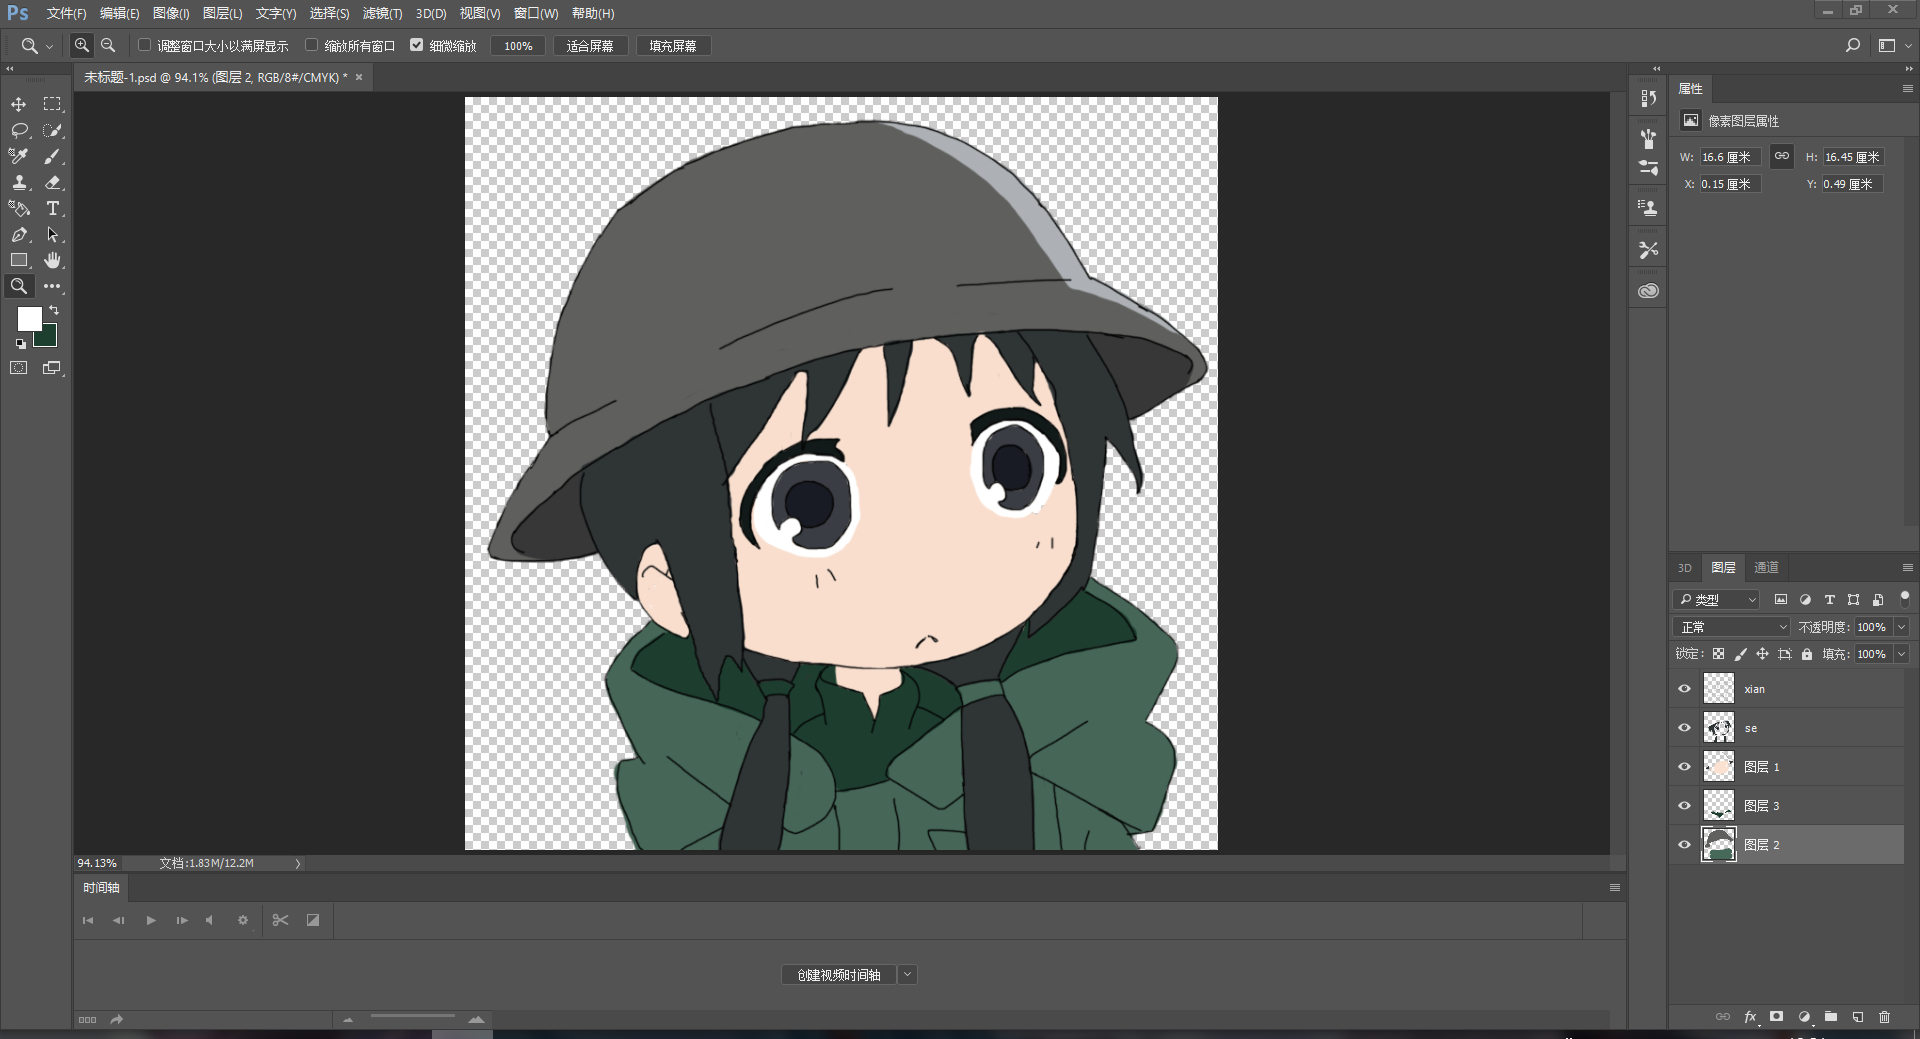
Task: Add a layer style with fx
Action: pos(1750,1017)
